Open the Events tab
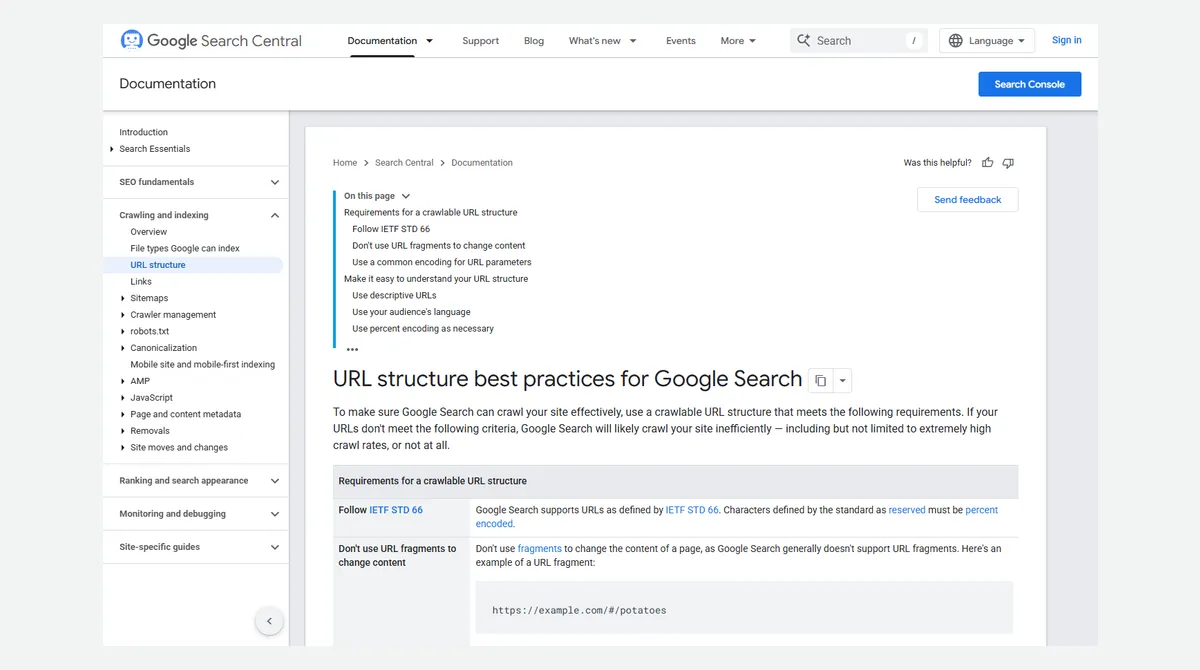The image size is (1200, 670). [x=681, y=41]
